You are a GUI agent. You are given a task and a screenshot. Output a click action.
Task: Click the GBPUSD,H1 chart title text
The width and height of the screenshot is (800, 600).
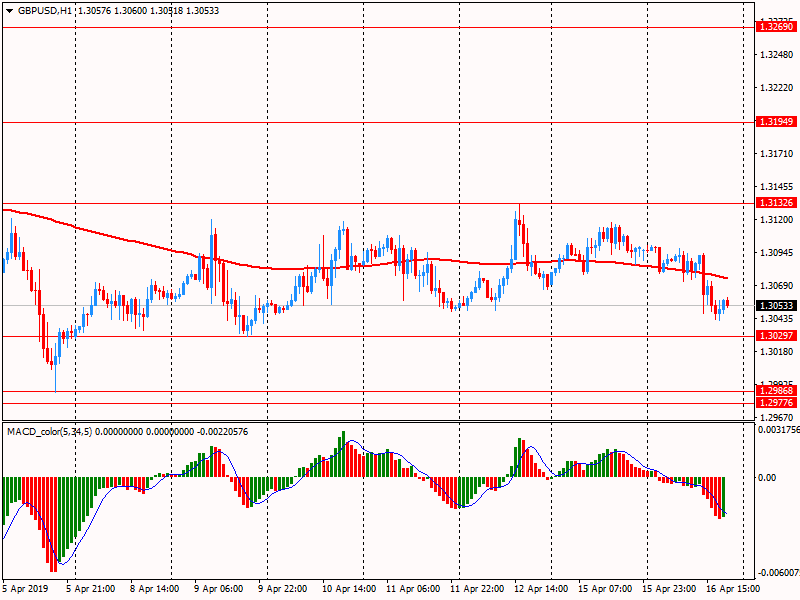click(x=45, y=10)
